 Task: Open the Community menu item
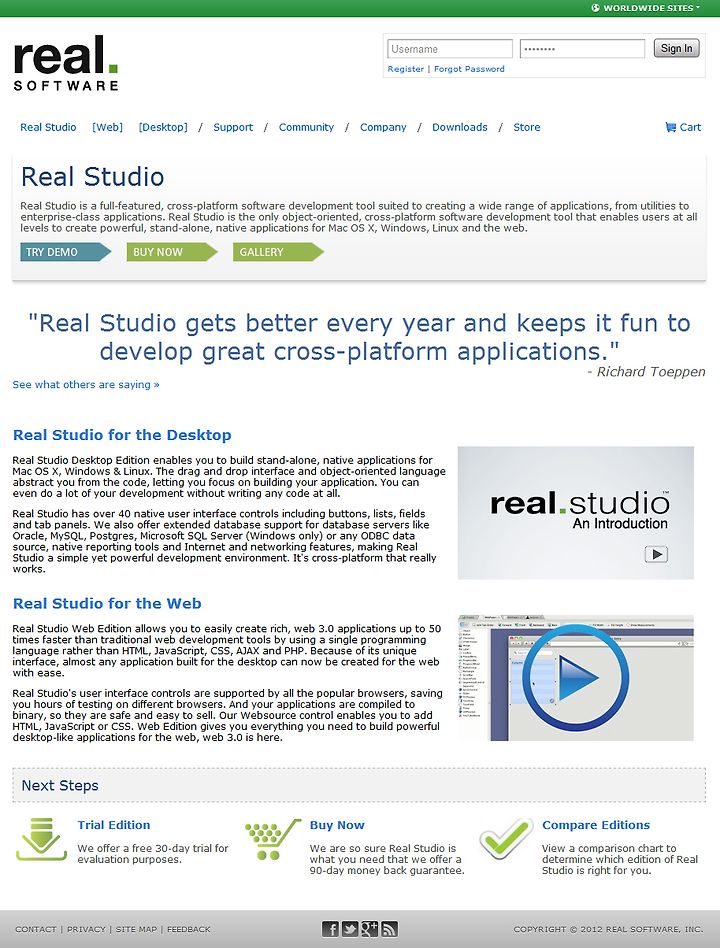click(306, 127)
